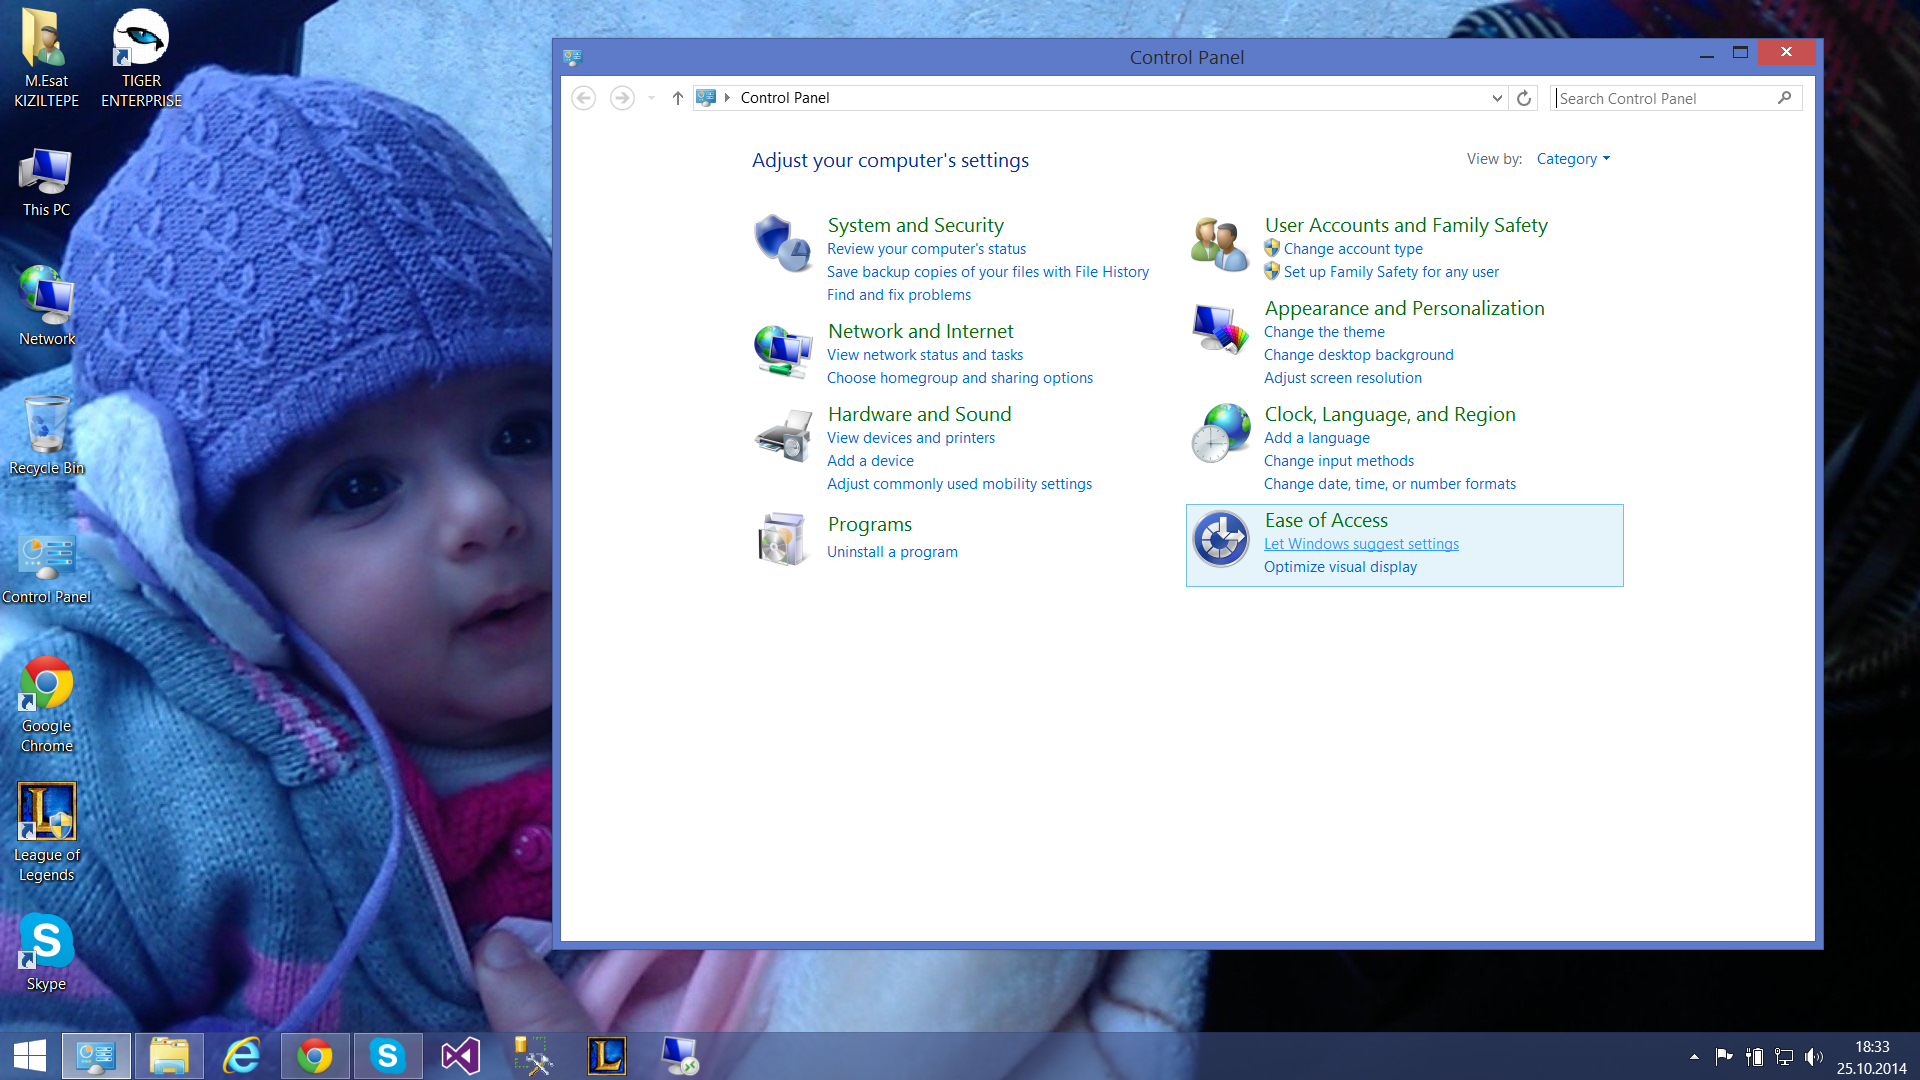Click the Clock, Language, and Region globe icon
Image resolution: width=1920 pixels, height=1080 pixels.
[1219, 433]
